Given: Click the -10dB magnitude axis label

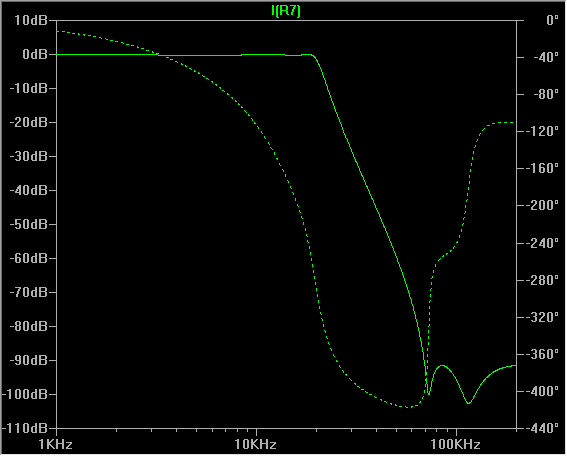Looking at the screenshot, I should coord(29,88).
